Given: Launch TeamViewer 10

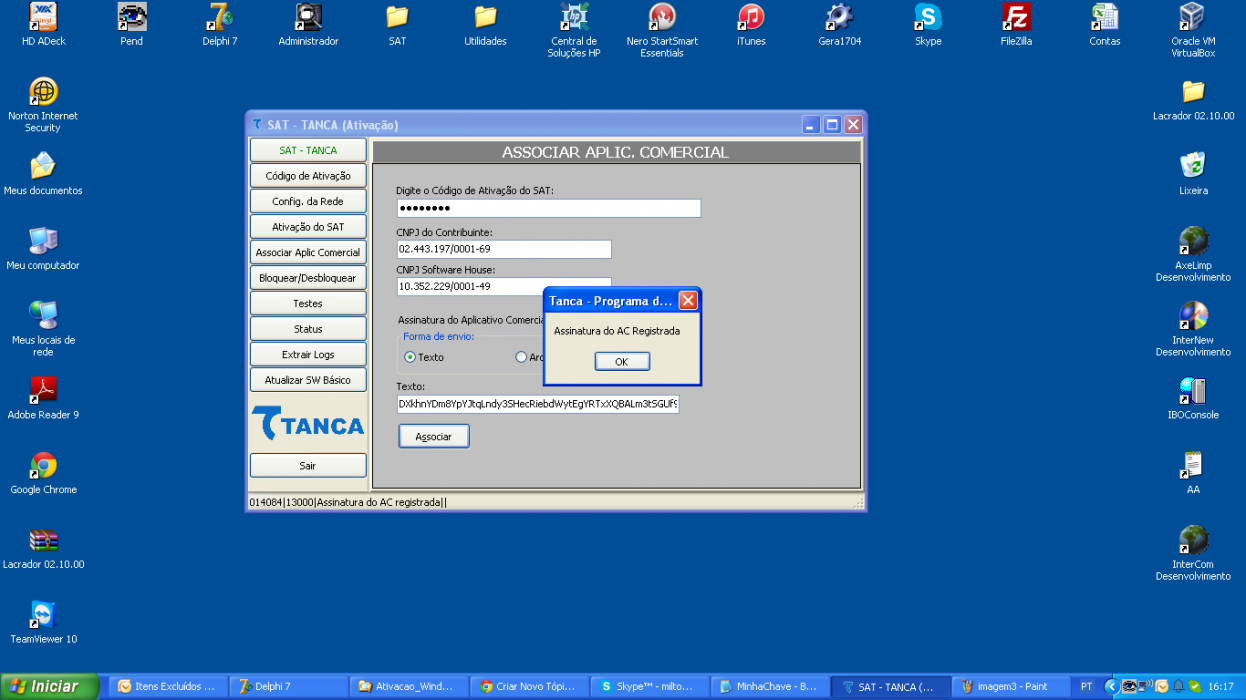Looking at the screenshot, I should click(x=43, y=614).
